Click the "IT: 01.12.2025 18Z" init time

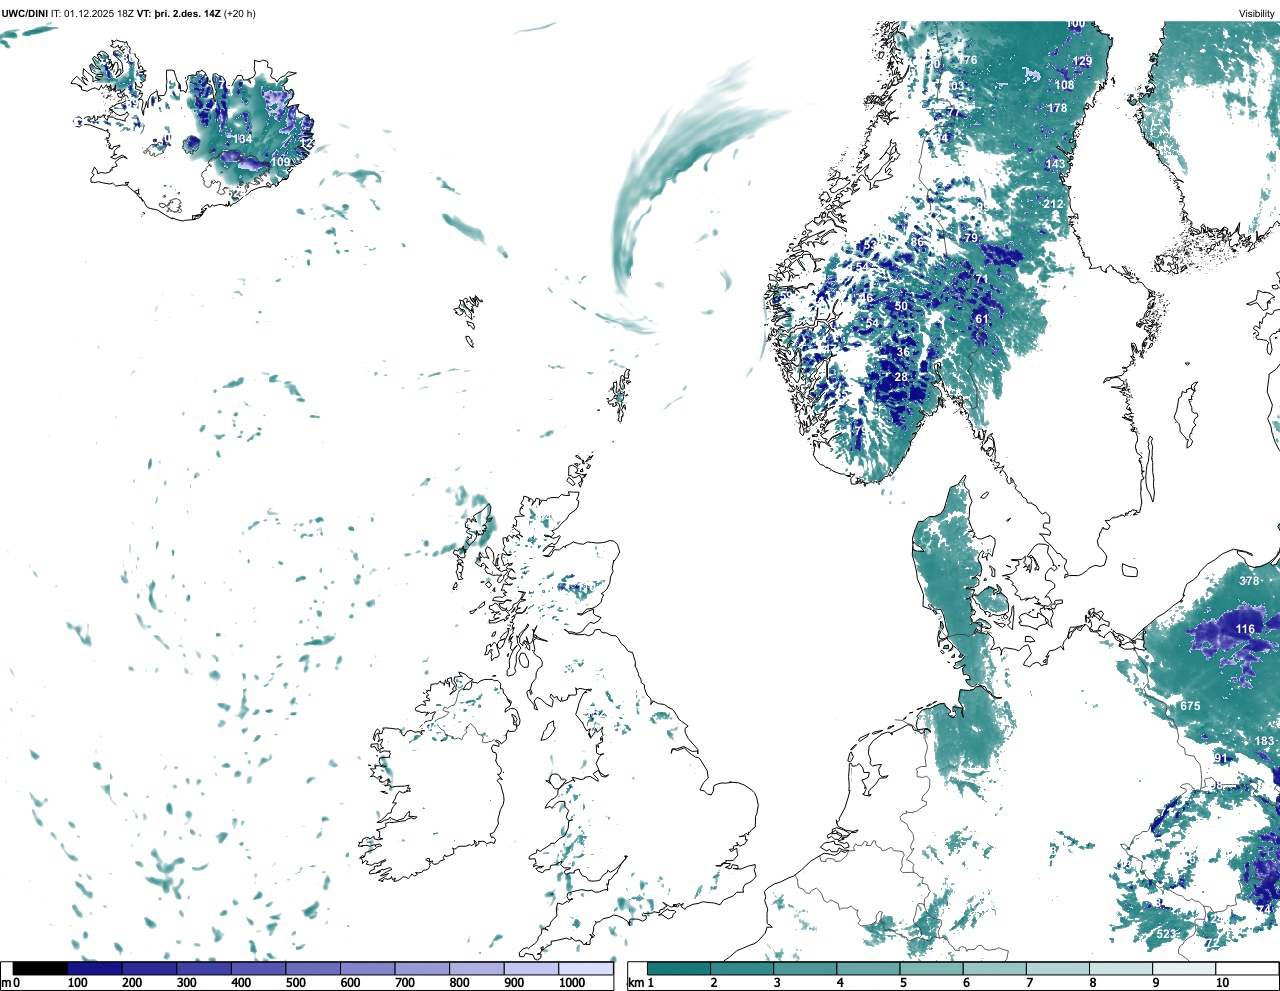point(93,13)
